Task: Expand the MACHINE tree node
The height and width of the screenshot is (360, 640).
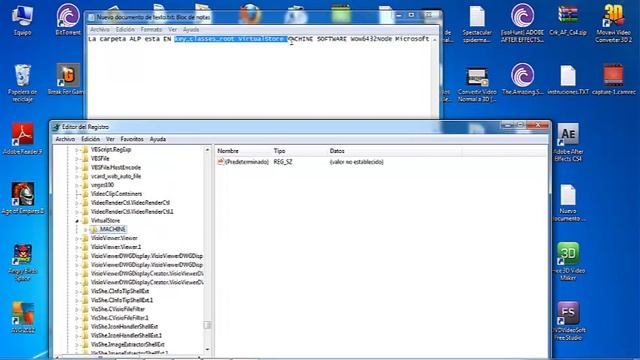Action: (86, 229)
